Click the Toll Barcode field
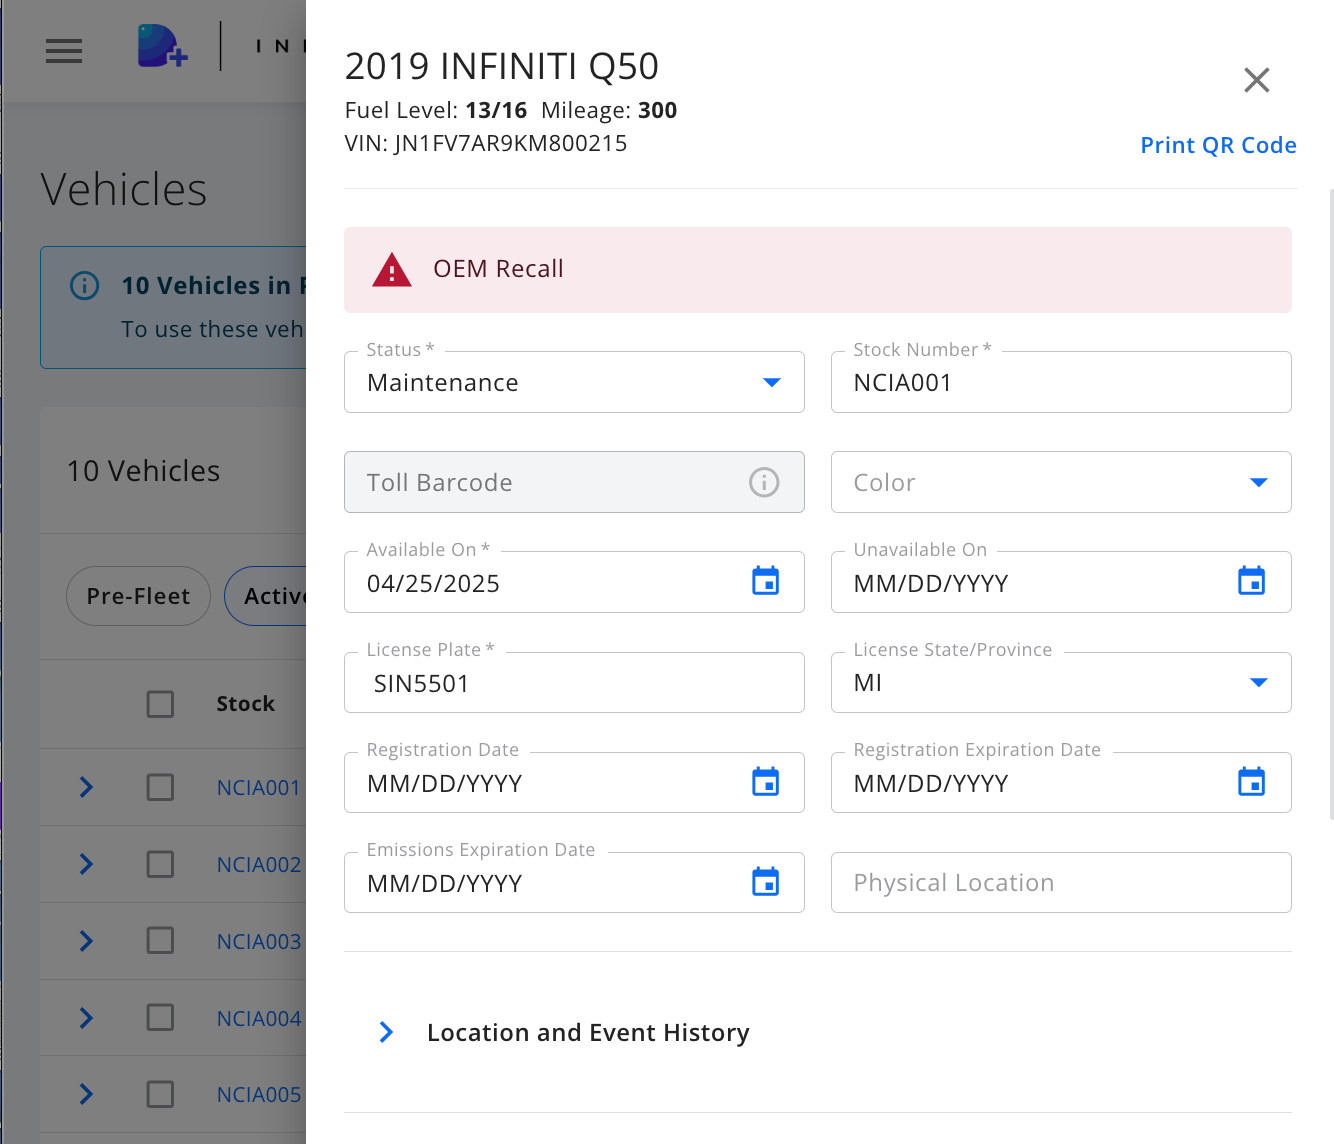Image resolution: width=1334 pixels, height=1144 pixels. pos(574,482)
